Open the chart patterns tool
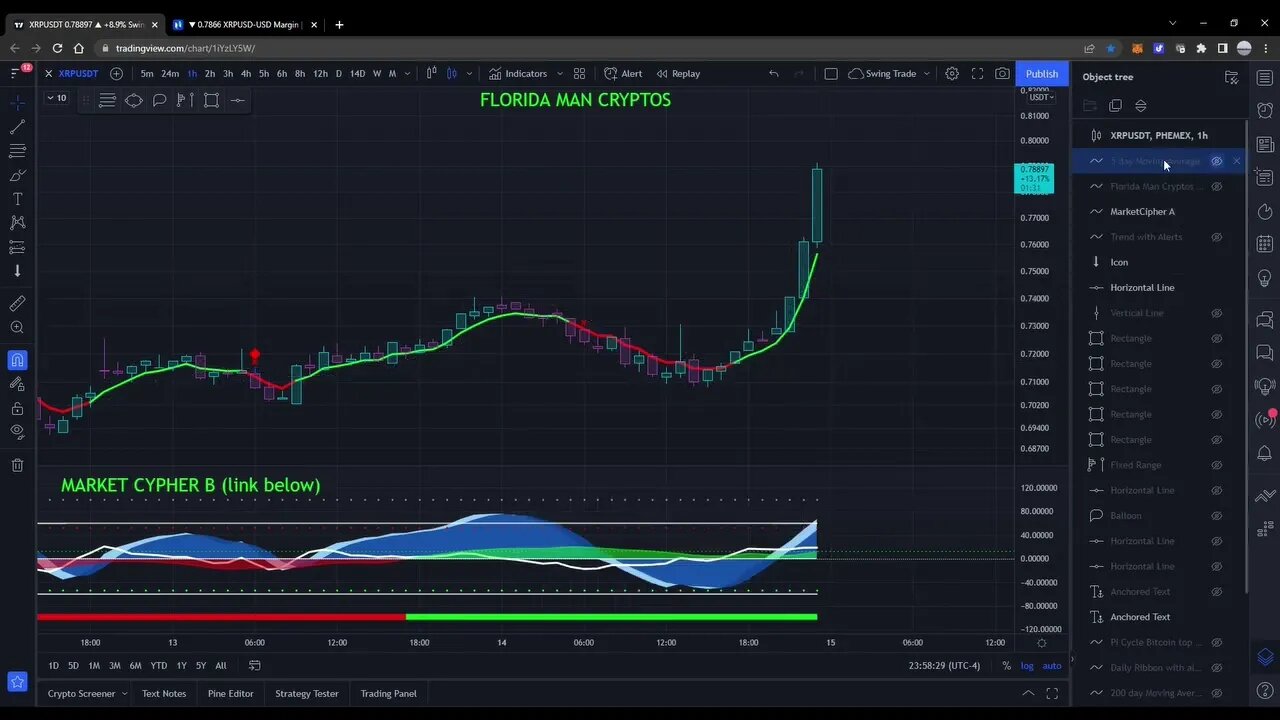This screenshot has width=1280, height=720. coord(17,222)
